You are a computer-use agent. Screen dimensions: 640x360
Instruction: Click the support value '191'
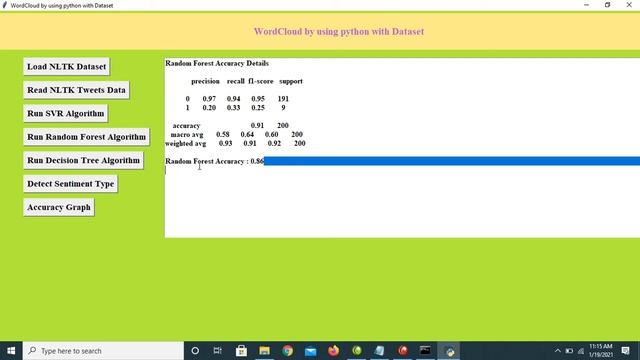(283, 99)
